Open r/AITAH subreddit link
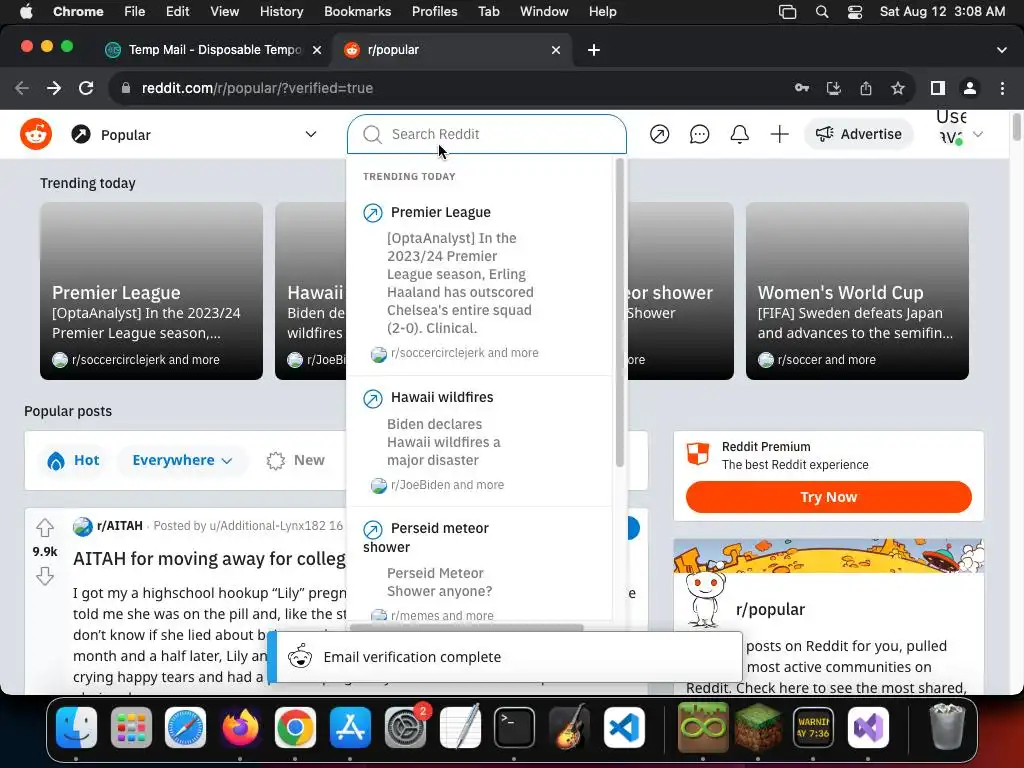 [120, 526]
